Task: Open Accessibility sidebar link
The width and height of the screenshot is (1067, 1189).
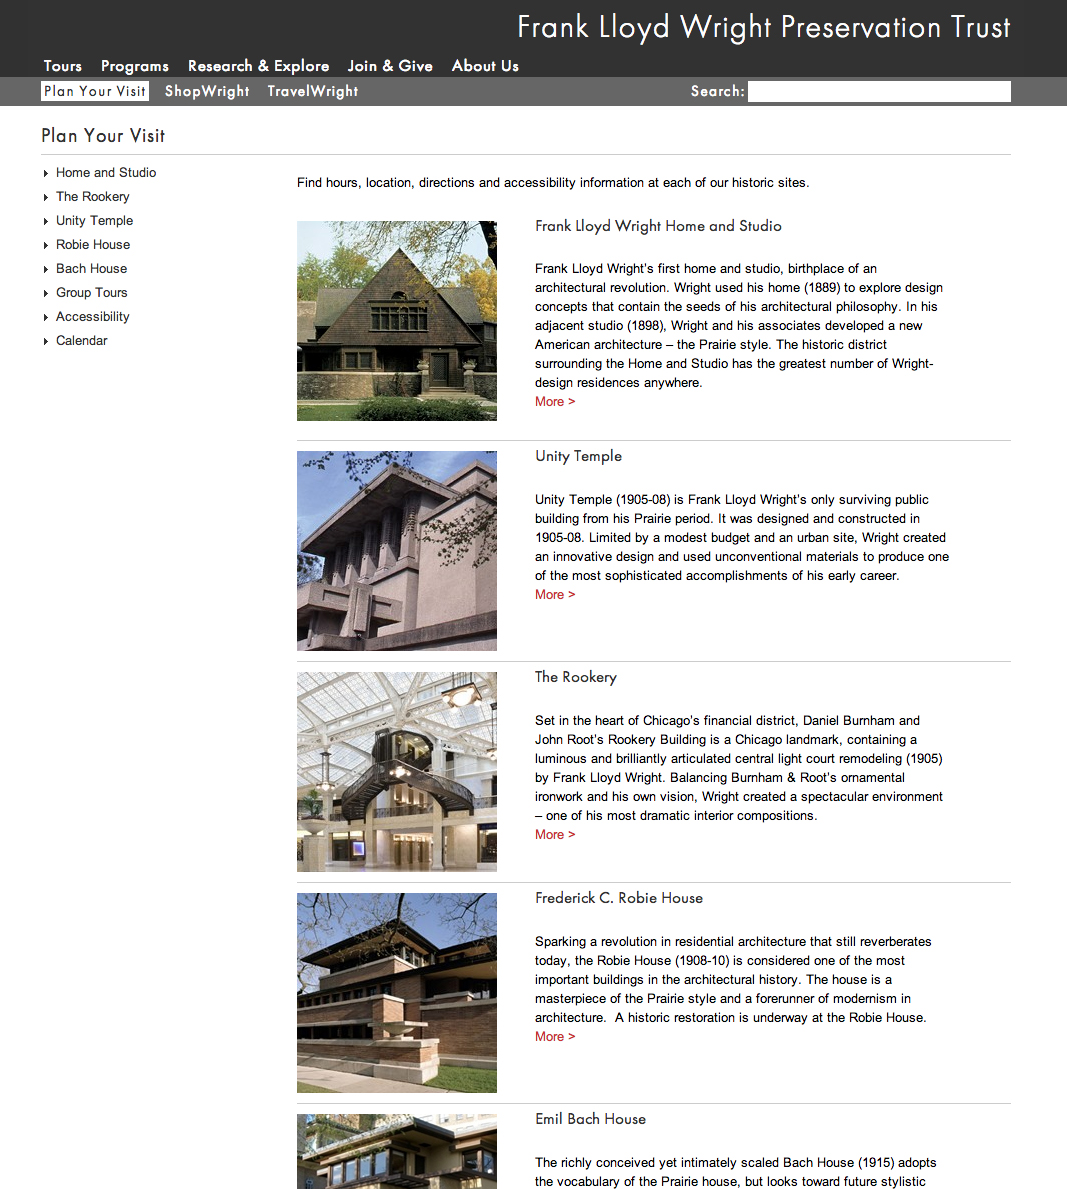Action: [93, 317]
